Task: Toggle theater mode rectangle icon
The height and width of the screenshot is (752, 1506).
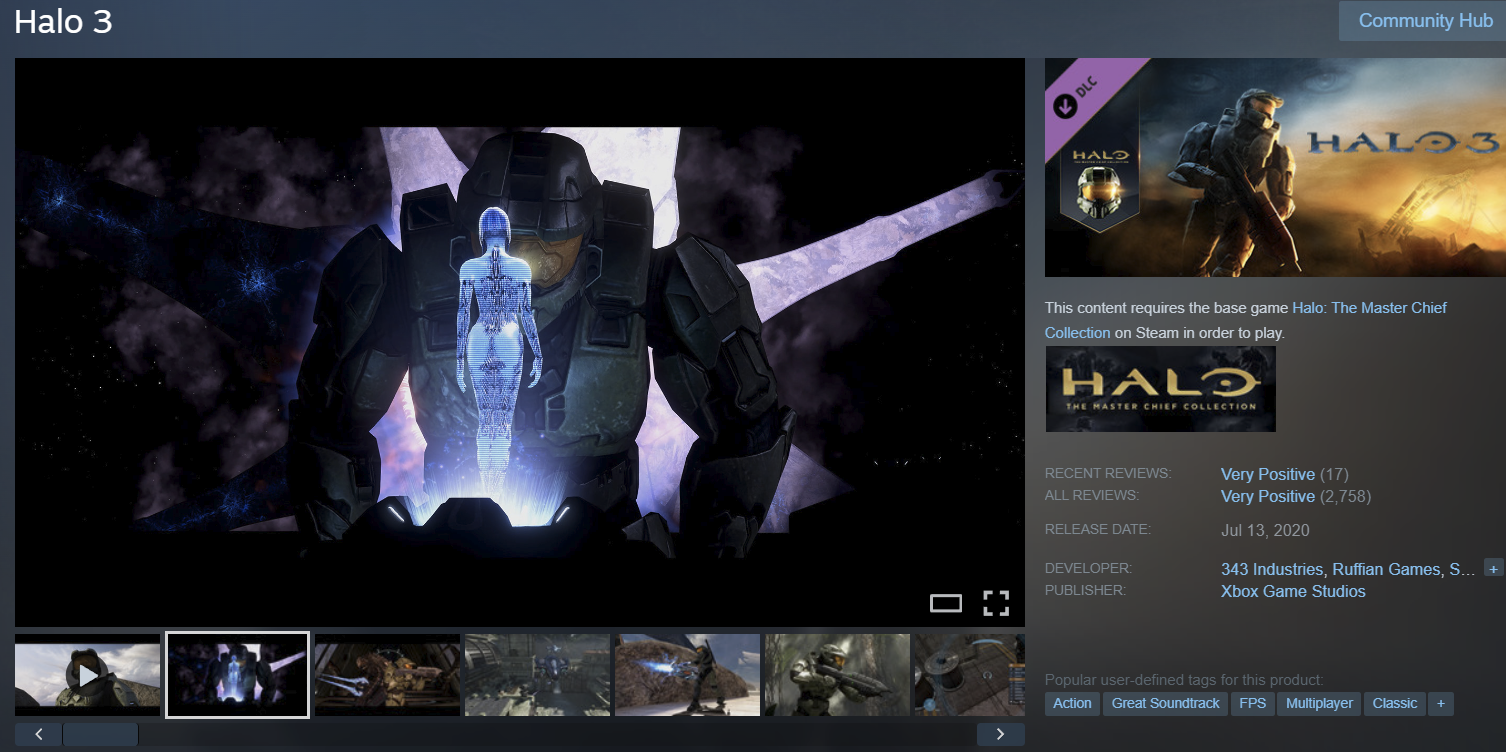Action: 945,603
